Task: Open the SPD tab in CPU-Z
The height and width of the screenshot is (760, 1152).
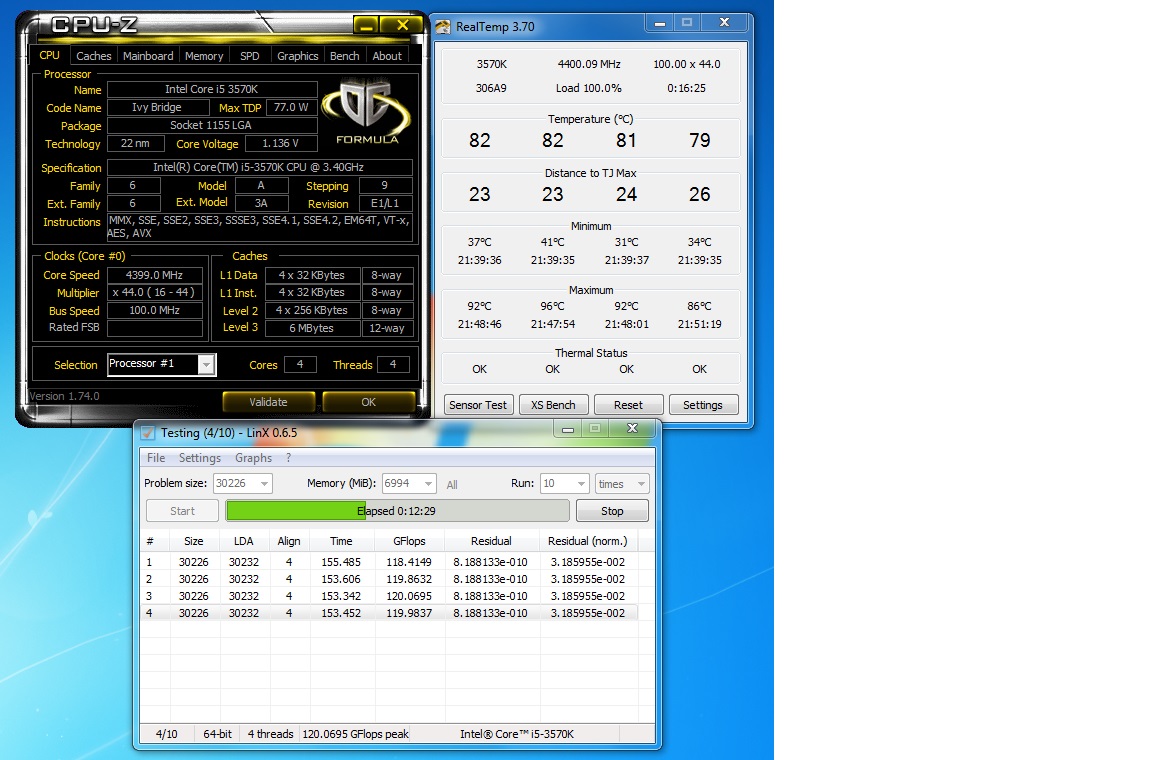Action: (x=250, y=56)
